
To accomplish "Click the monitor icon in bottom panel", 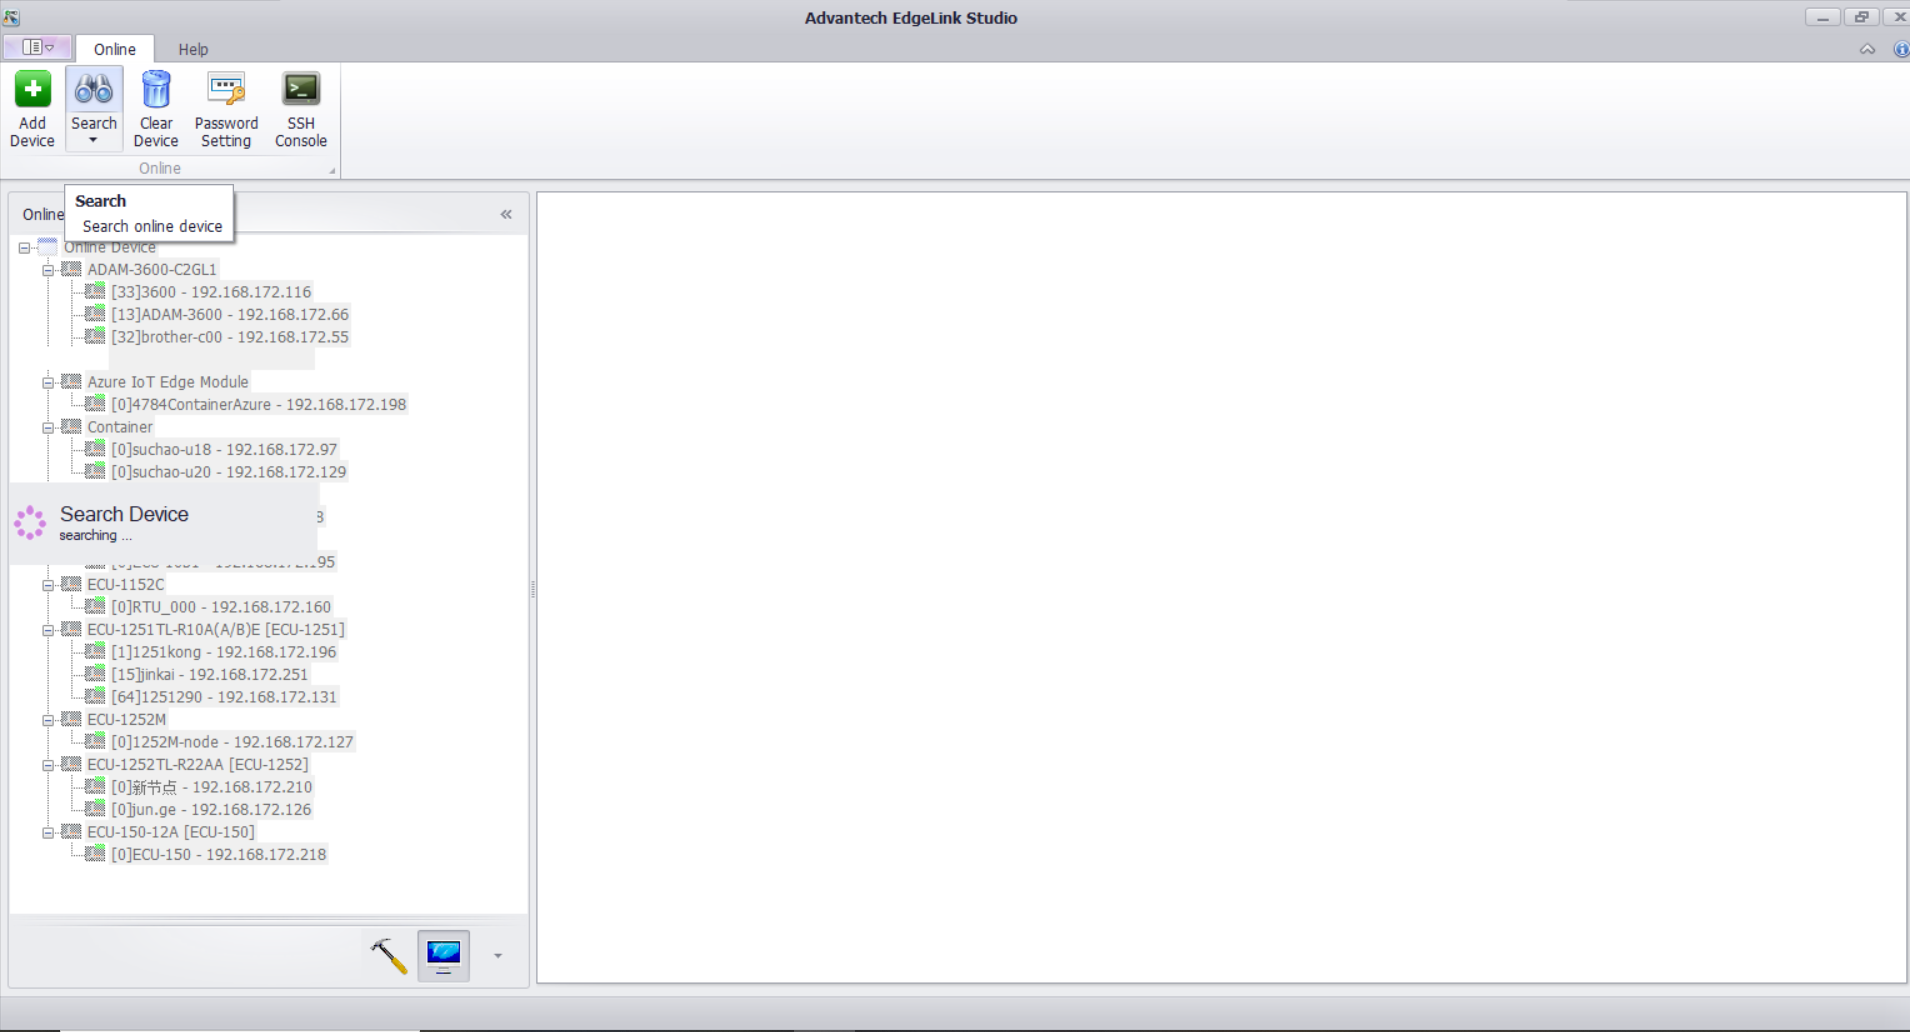I will point(443,956).
